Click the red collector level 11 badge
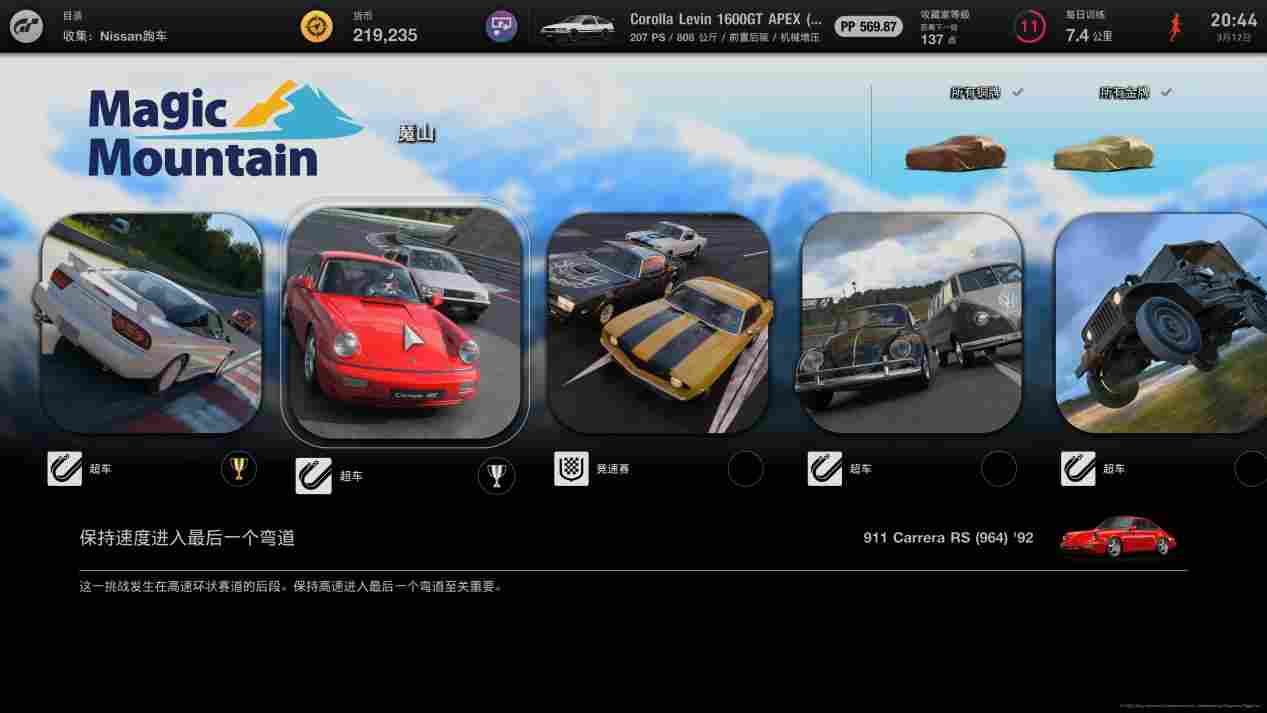This screenshot has width=1267, height=713. click(1029, 25)
